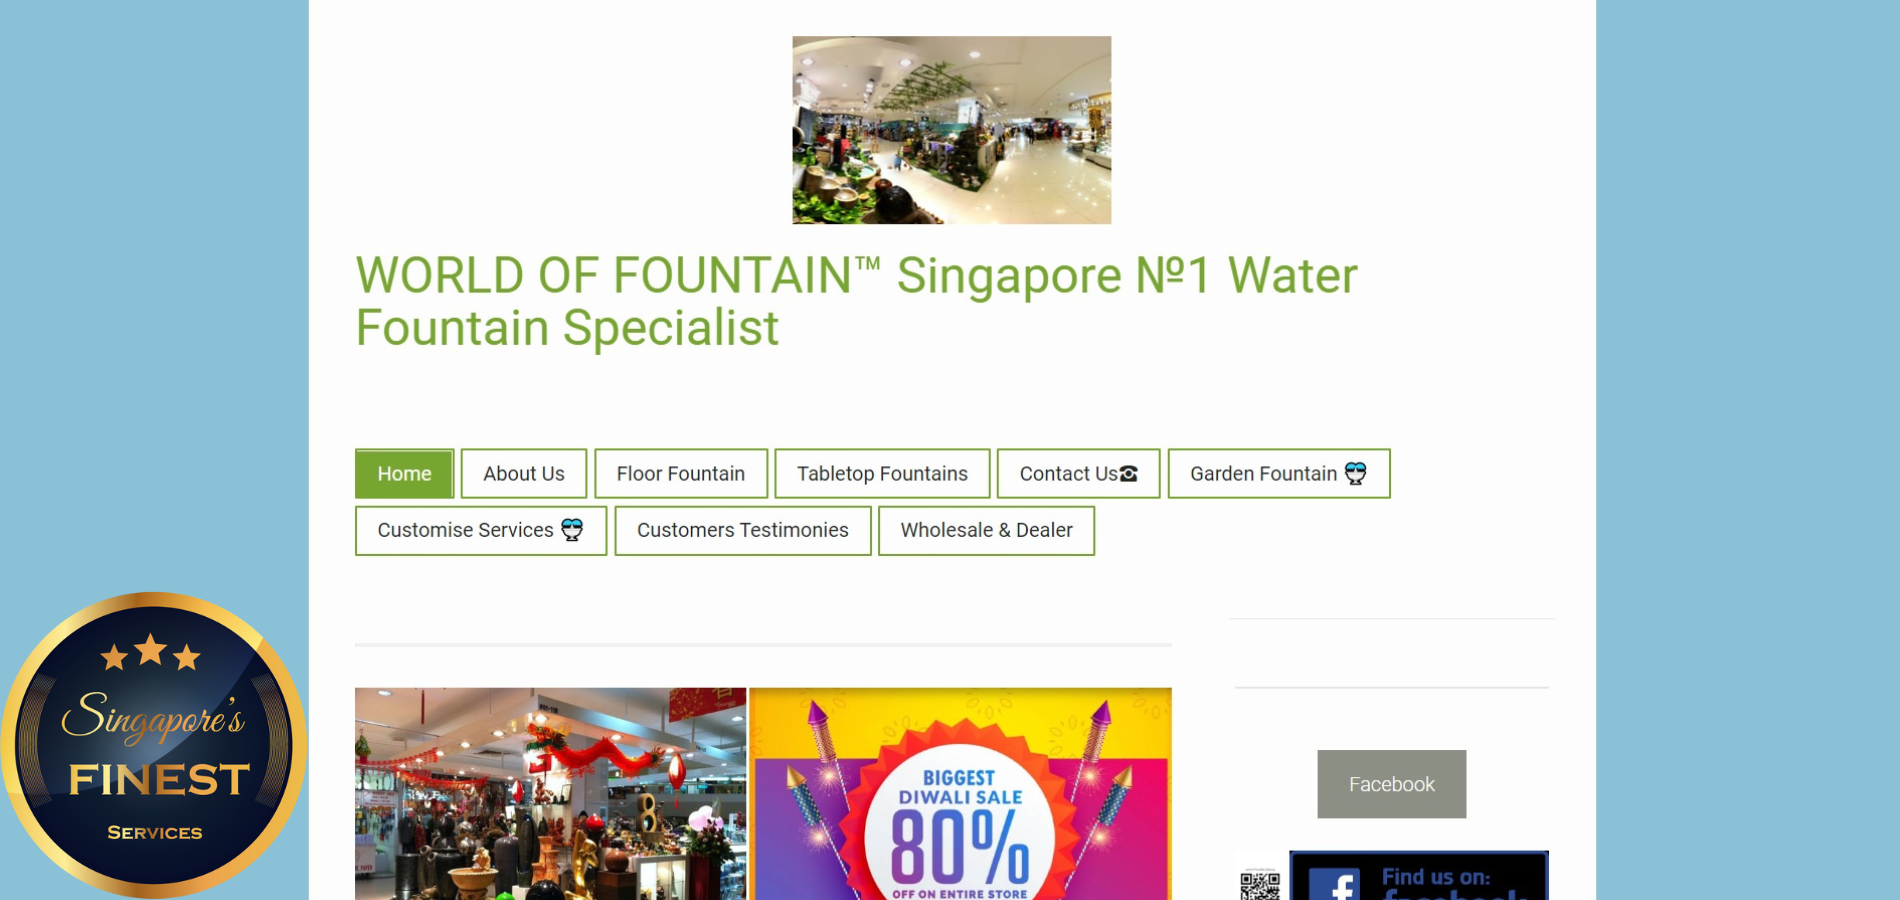Select Tabletop Fountains in navigation
The width and height of the screenshot is (1900, 900).
[882, 474]
